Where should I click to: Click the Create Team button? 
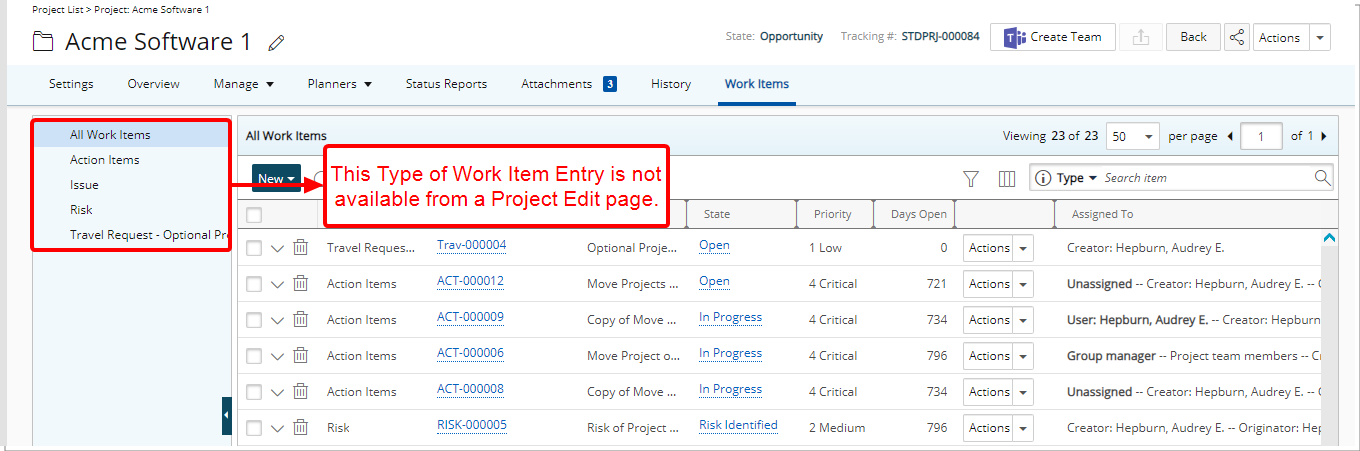[x=1053, y=37]
